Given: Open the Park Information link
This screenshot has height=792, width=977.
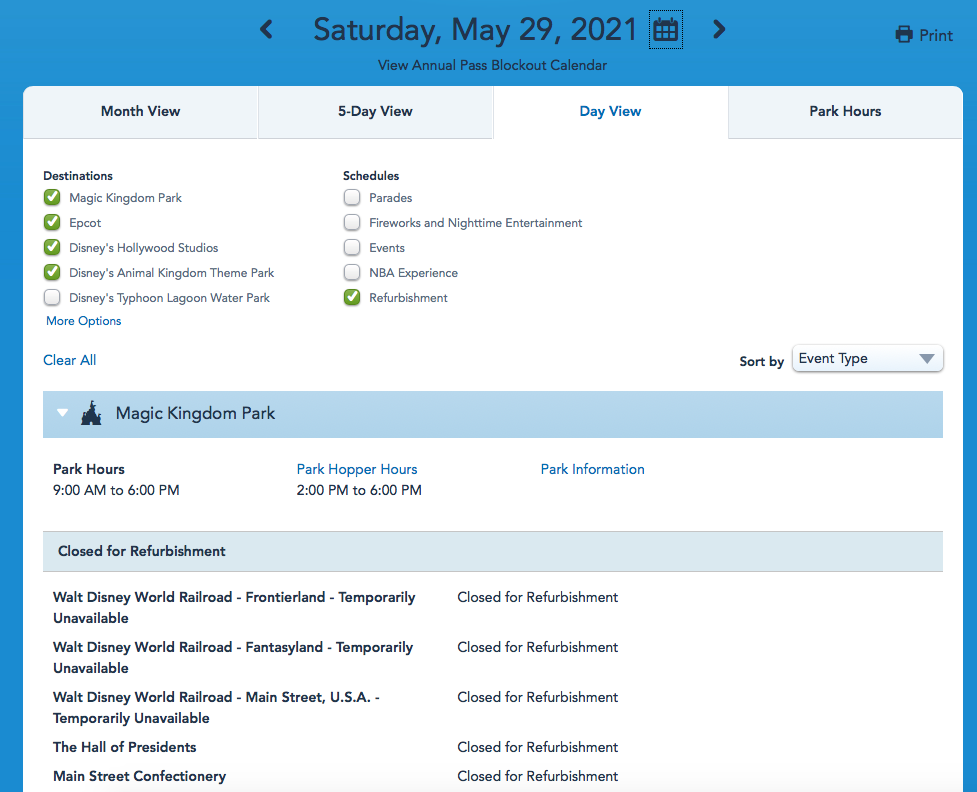Looking at the screenshot, I should tap(592, 469).
